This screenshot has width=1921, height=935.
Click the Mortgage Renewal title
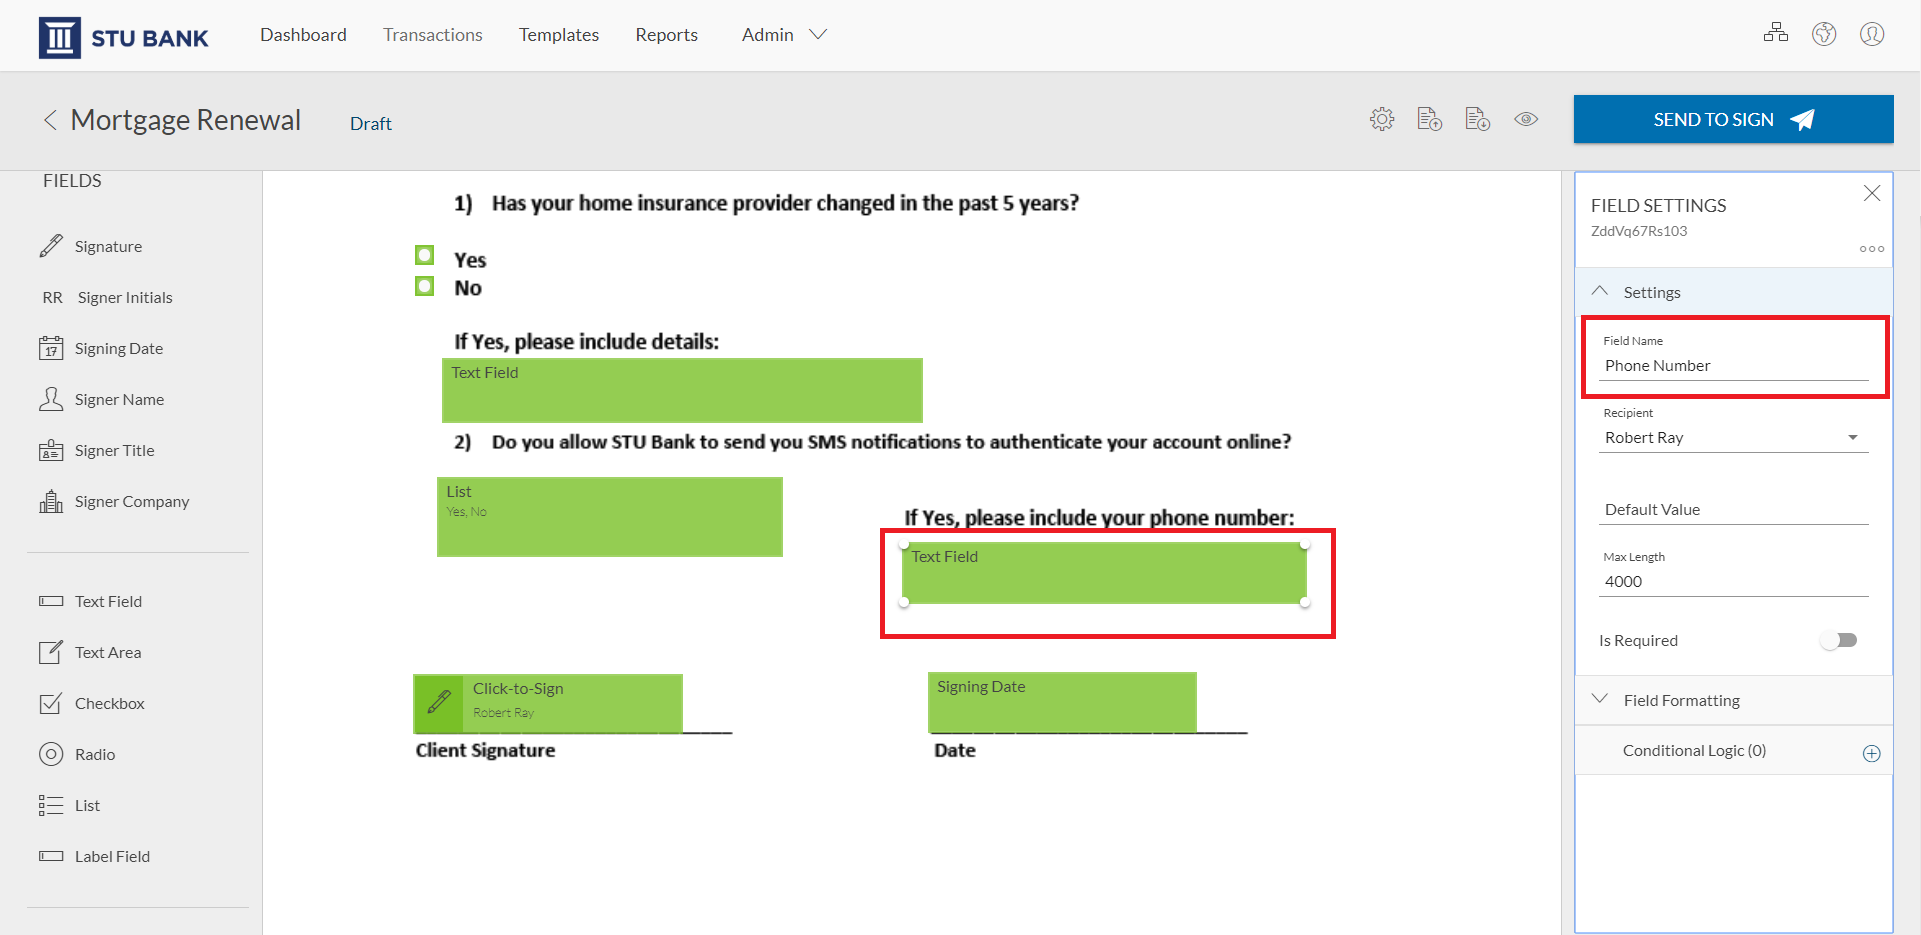[185, 120]
